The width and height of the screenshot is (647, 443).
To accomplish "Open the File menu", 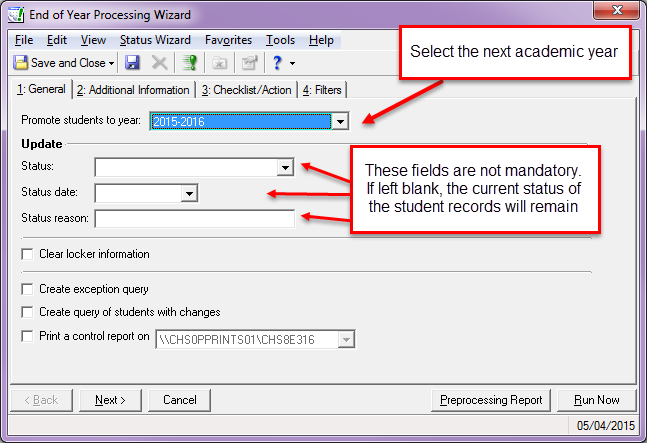I will (24, 40).
